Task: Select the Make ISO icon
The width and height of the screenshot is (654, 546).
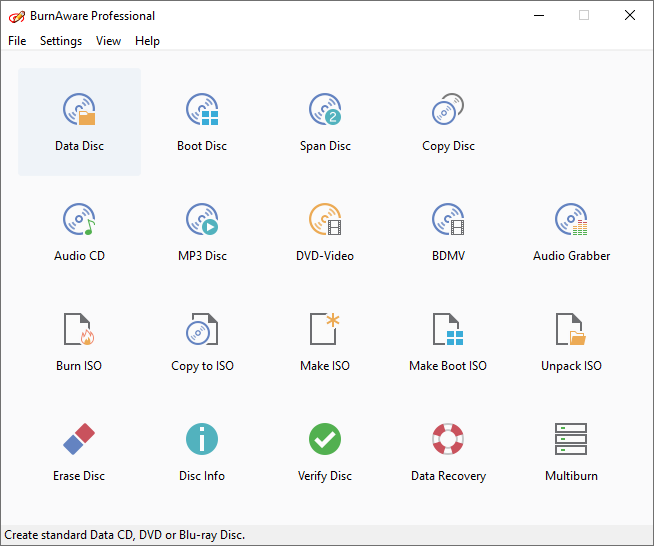Action: 325,330
